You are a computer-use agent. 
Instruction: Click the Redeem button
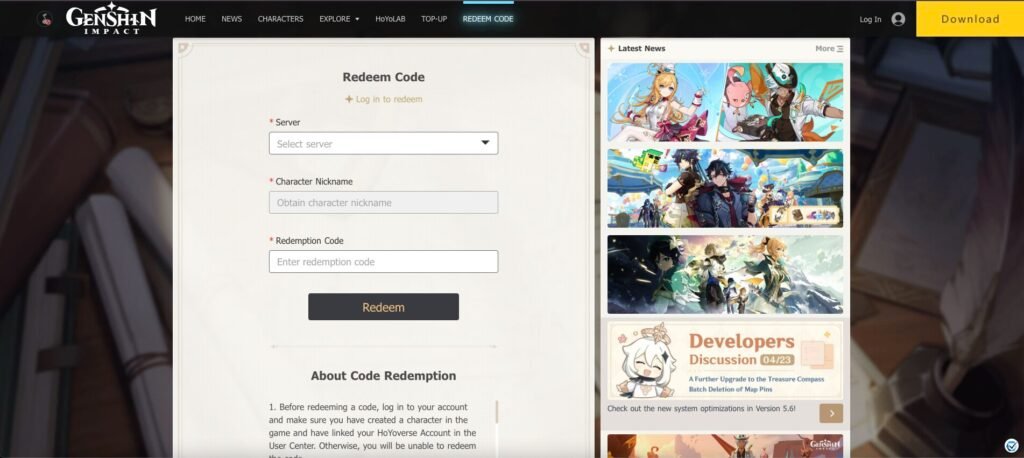(x=383, y=307)
